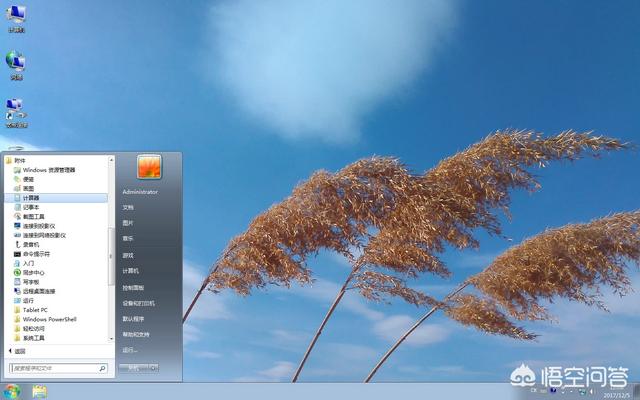Open 游戏 Games
The image size is (640, 400).
pos(128,256)
